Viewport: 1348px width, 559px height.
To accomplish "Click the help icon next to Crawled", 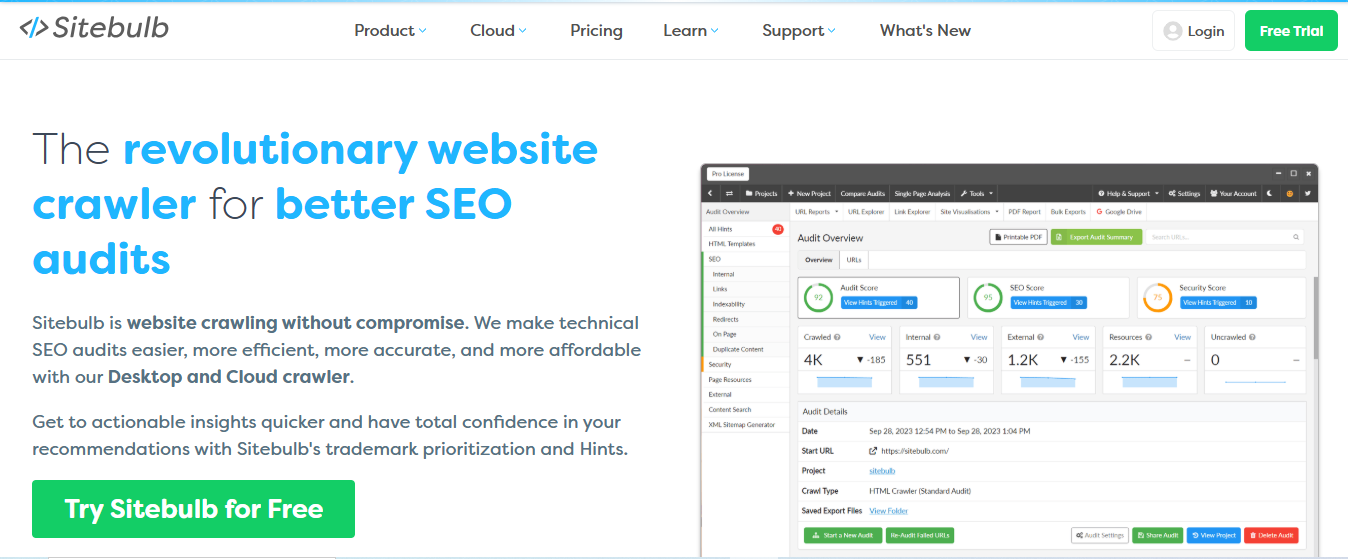I will [837, 337].
